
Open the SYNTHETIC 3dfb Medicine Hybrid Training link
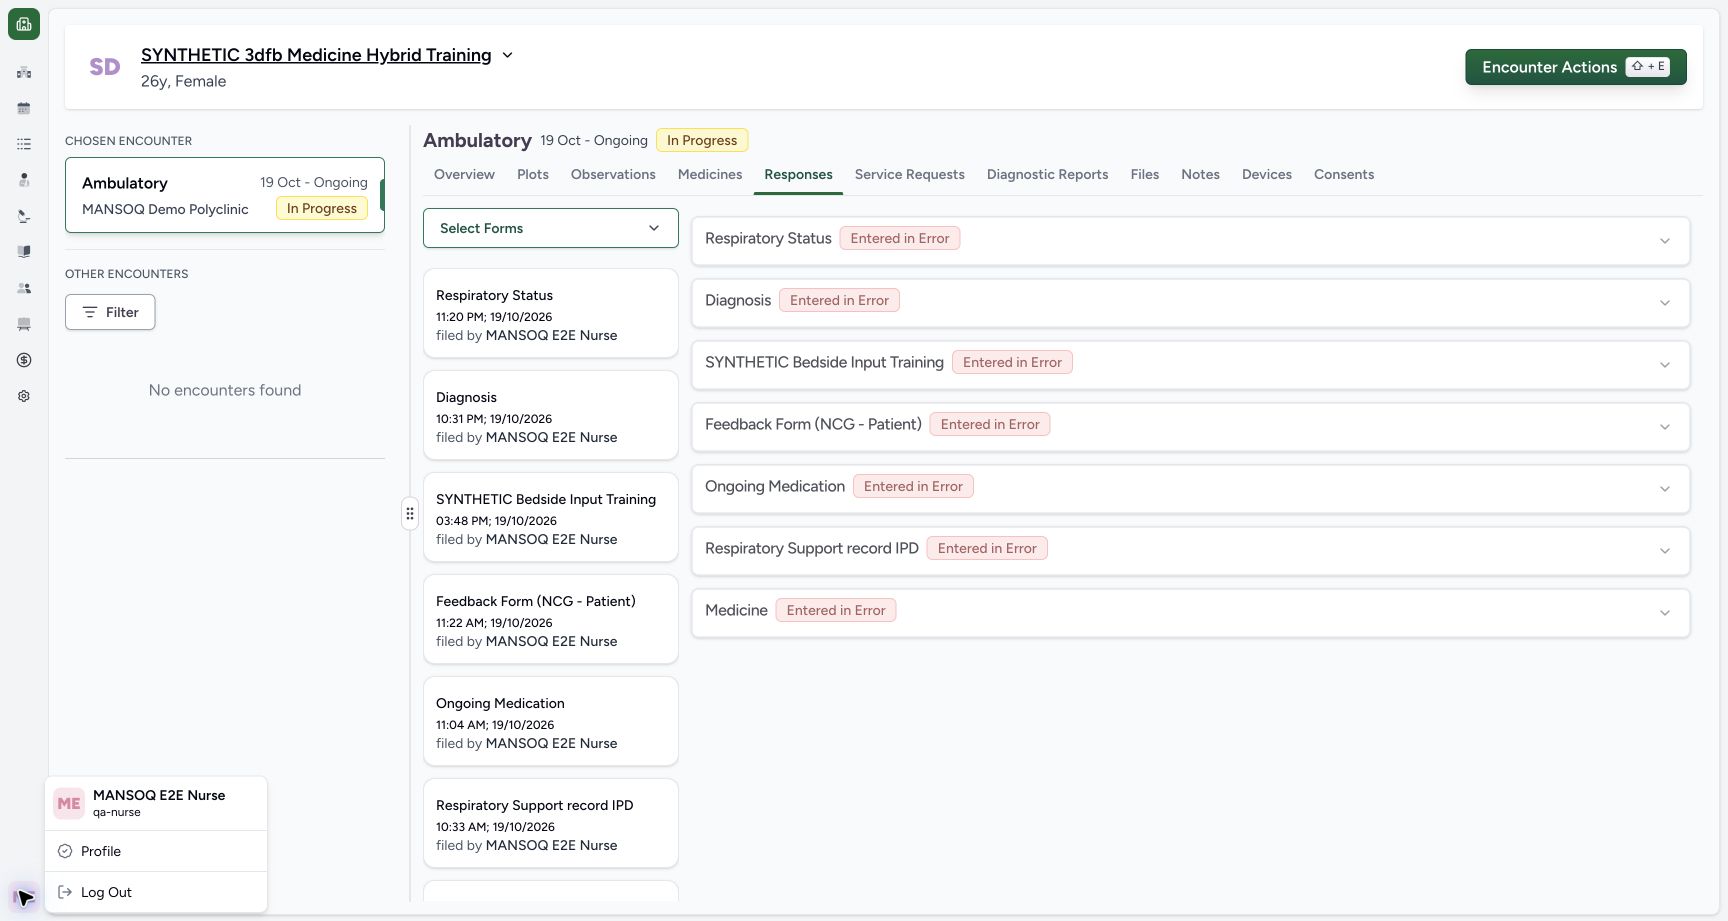click(x=316, y=55)
